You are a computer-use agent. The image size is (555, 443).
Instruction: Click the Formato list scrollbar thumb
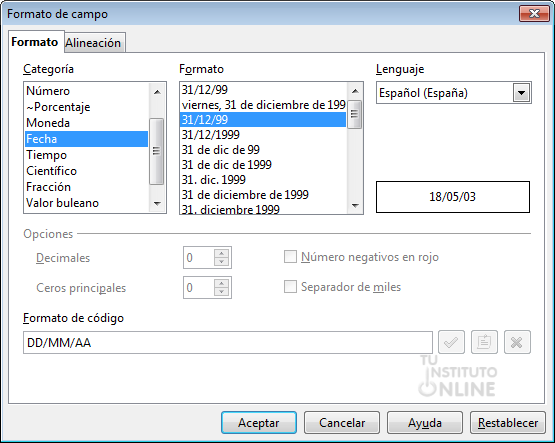click(355, 114)
